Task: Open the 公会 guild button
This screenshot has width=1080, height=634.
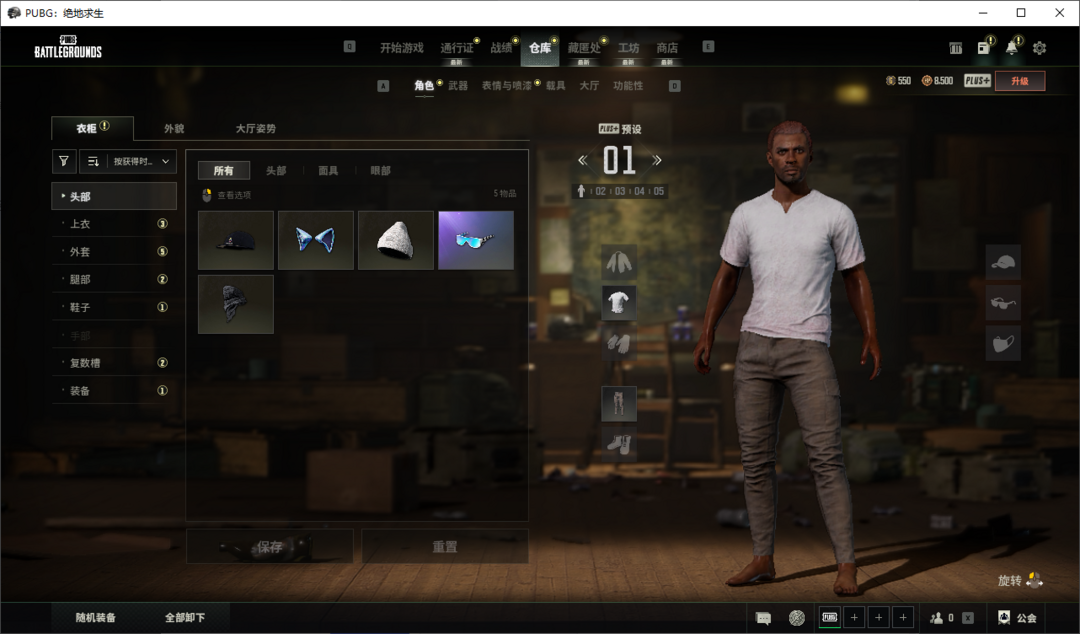Action: (x=1017, y=618)
